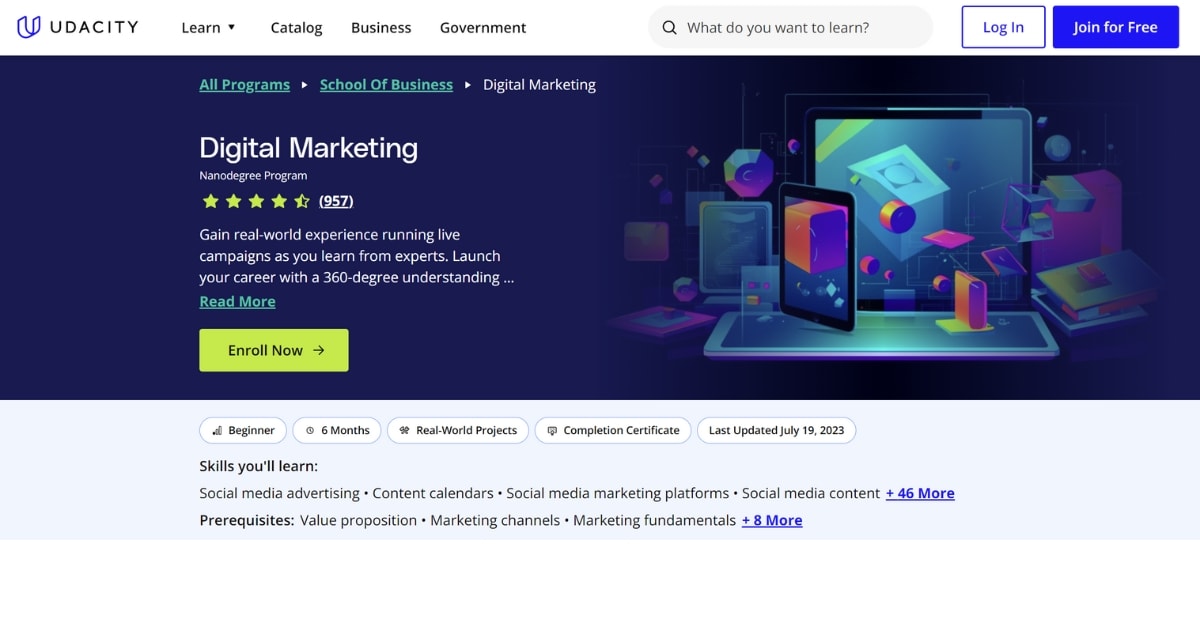1200x628 pixels.
Task: Expand the Learn dropdown menu
Action: [208, 28]
